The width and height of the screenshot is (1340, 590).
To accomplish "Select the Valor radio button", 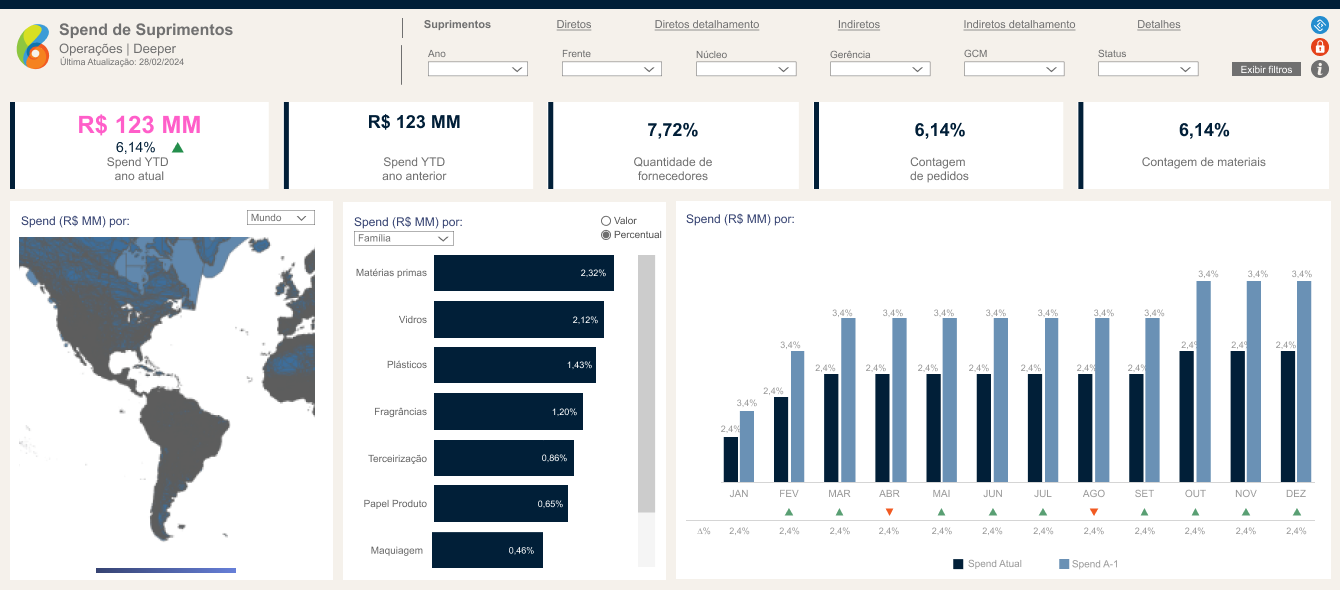I will point(606,221).
